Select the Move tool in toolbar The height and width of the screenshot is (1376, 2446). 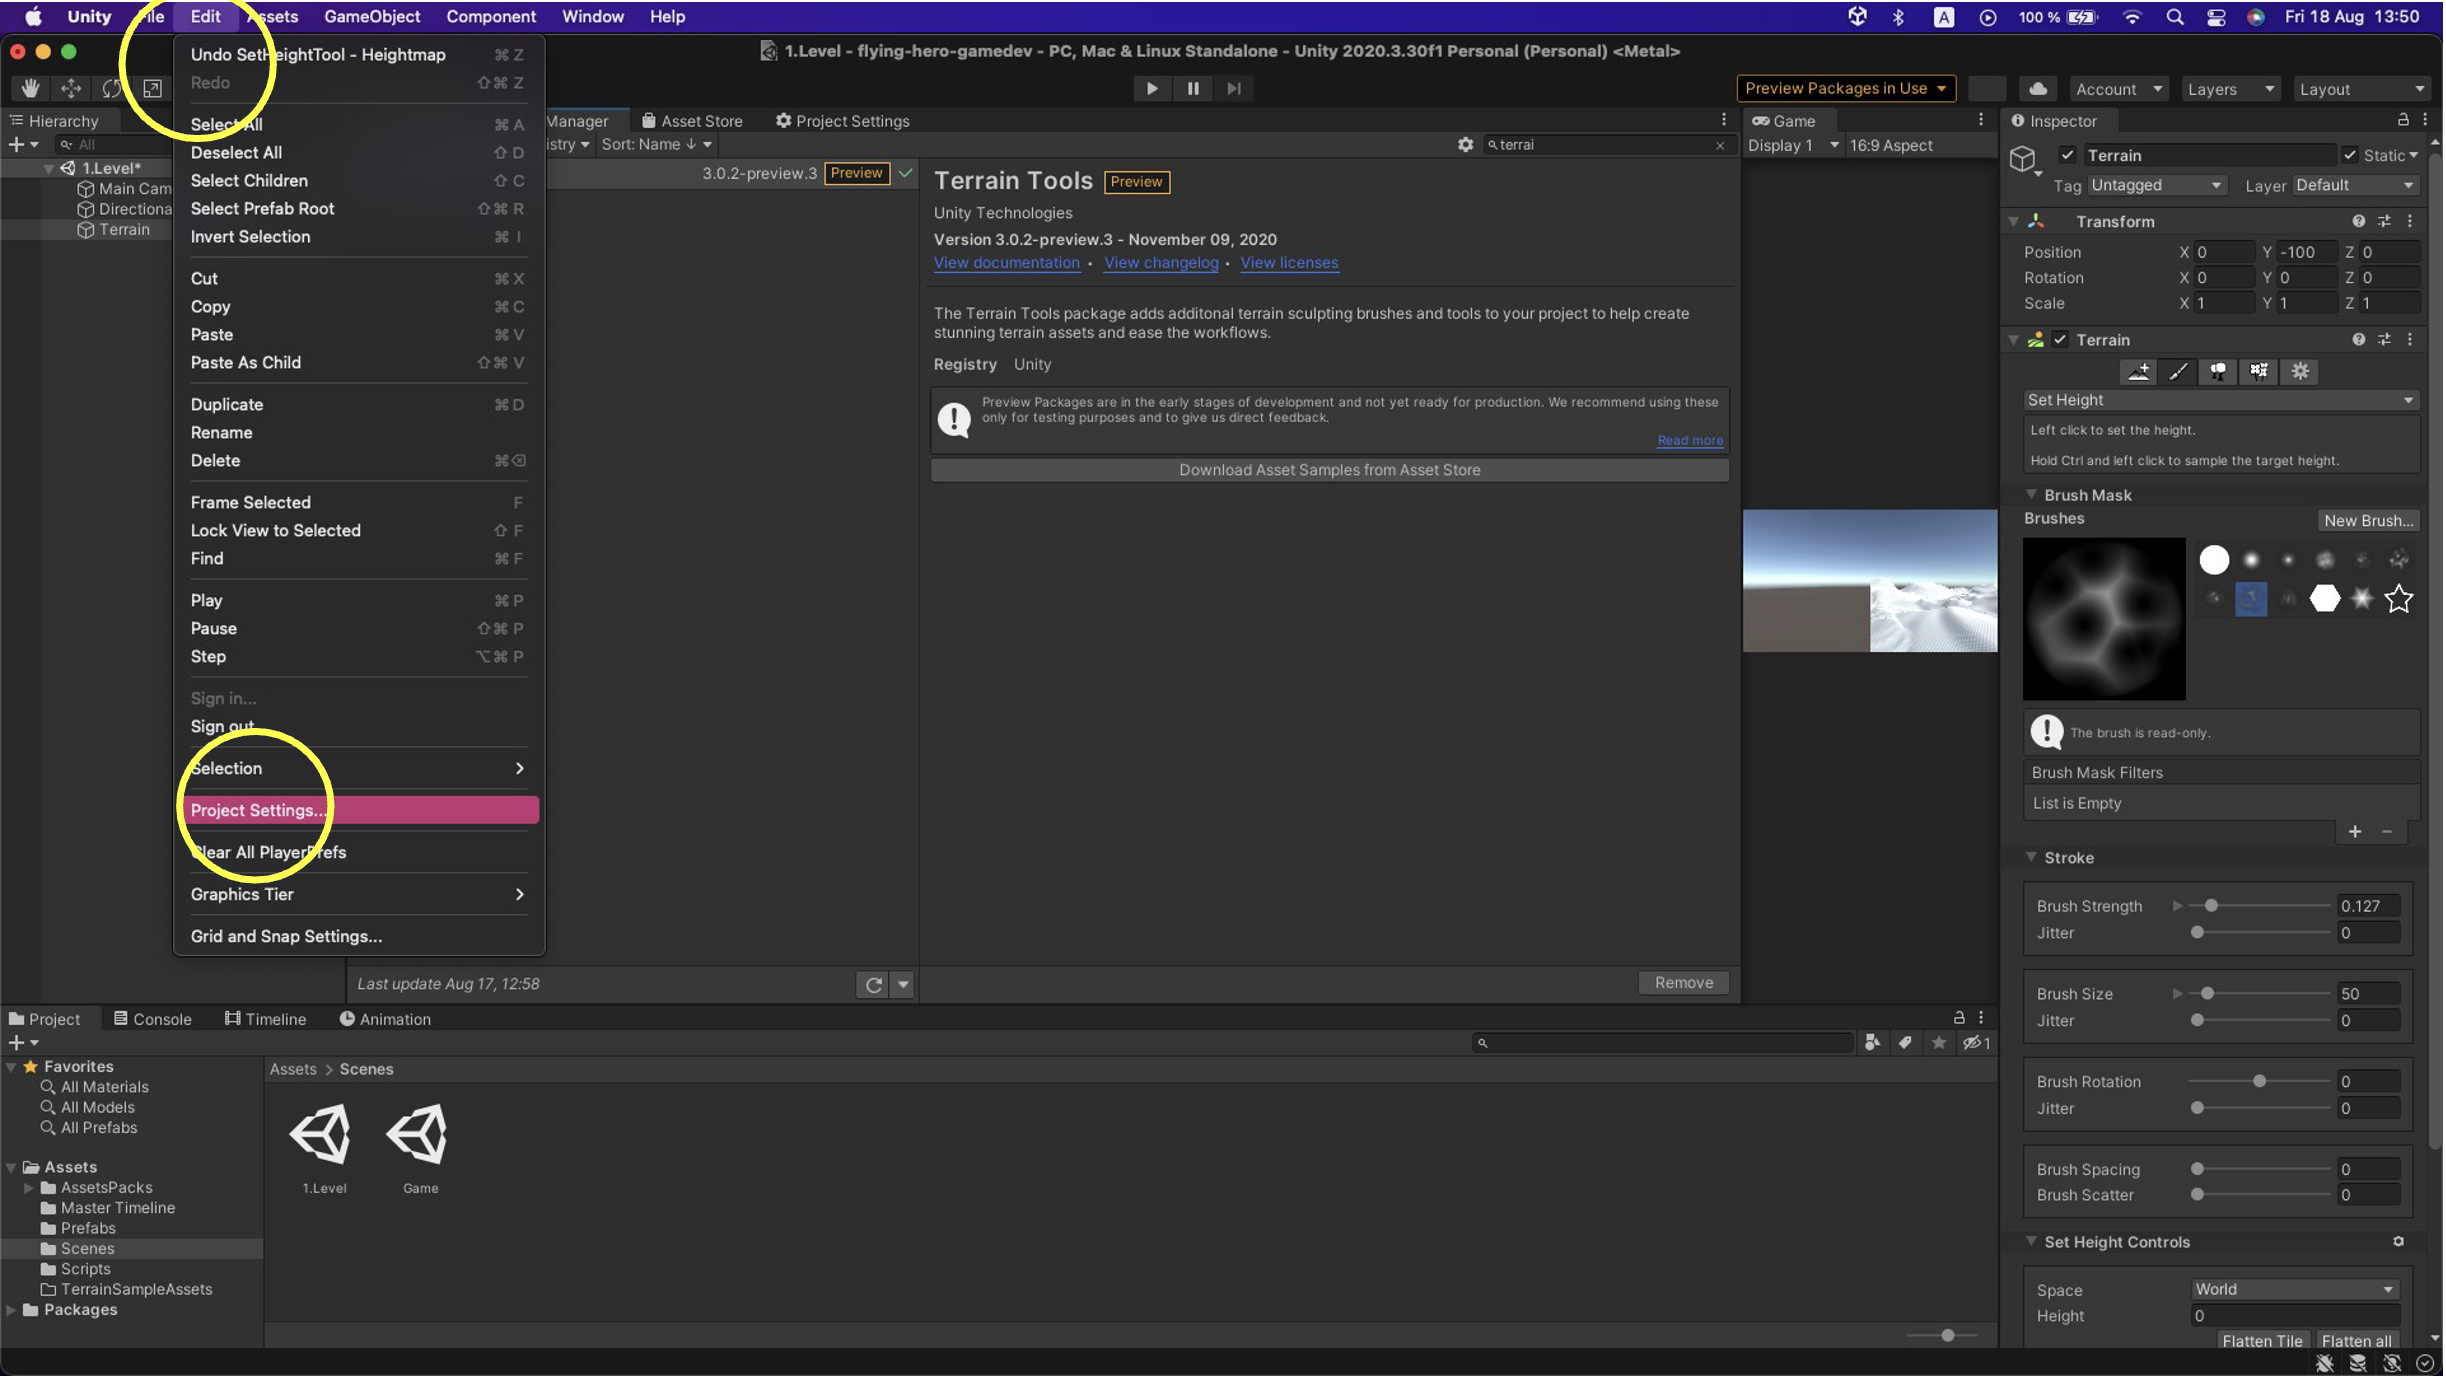[71, 88]
